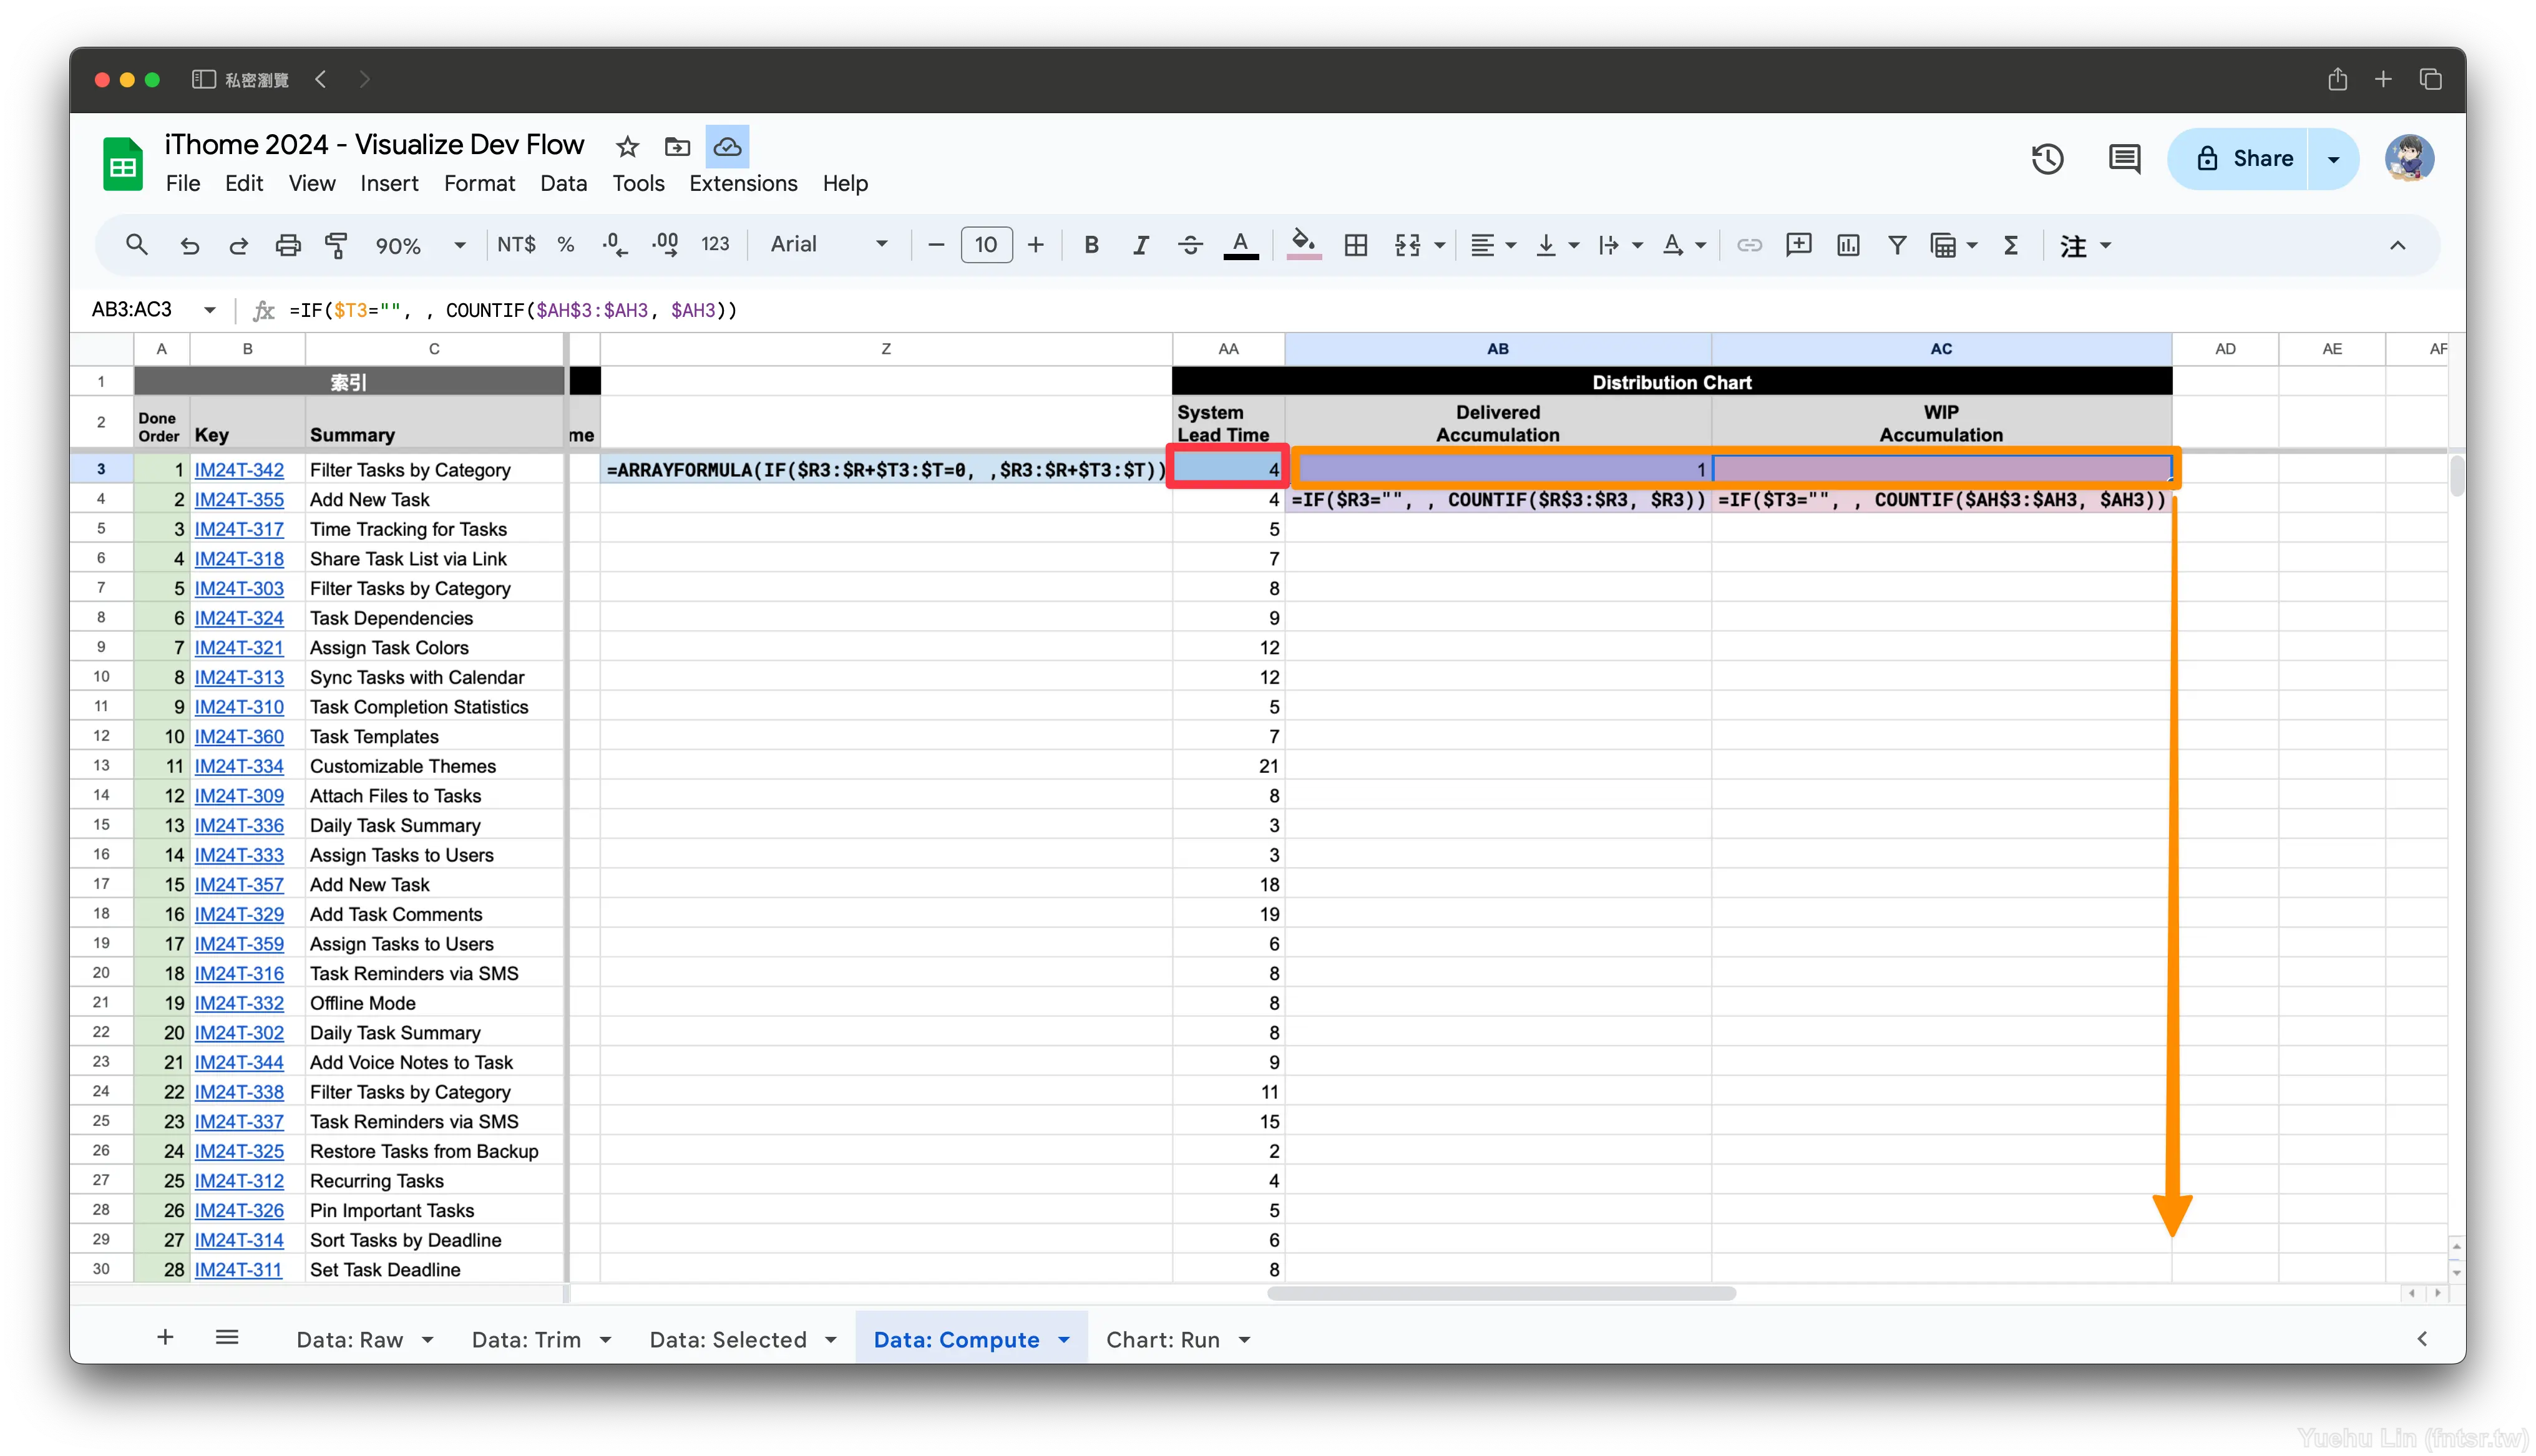2536x1456 pixels.
Task: Format selection as NT$ currency
Action: tap(516, 245)
